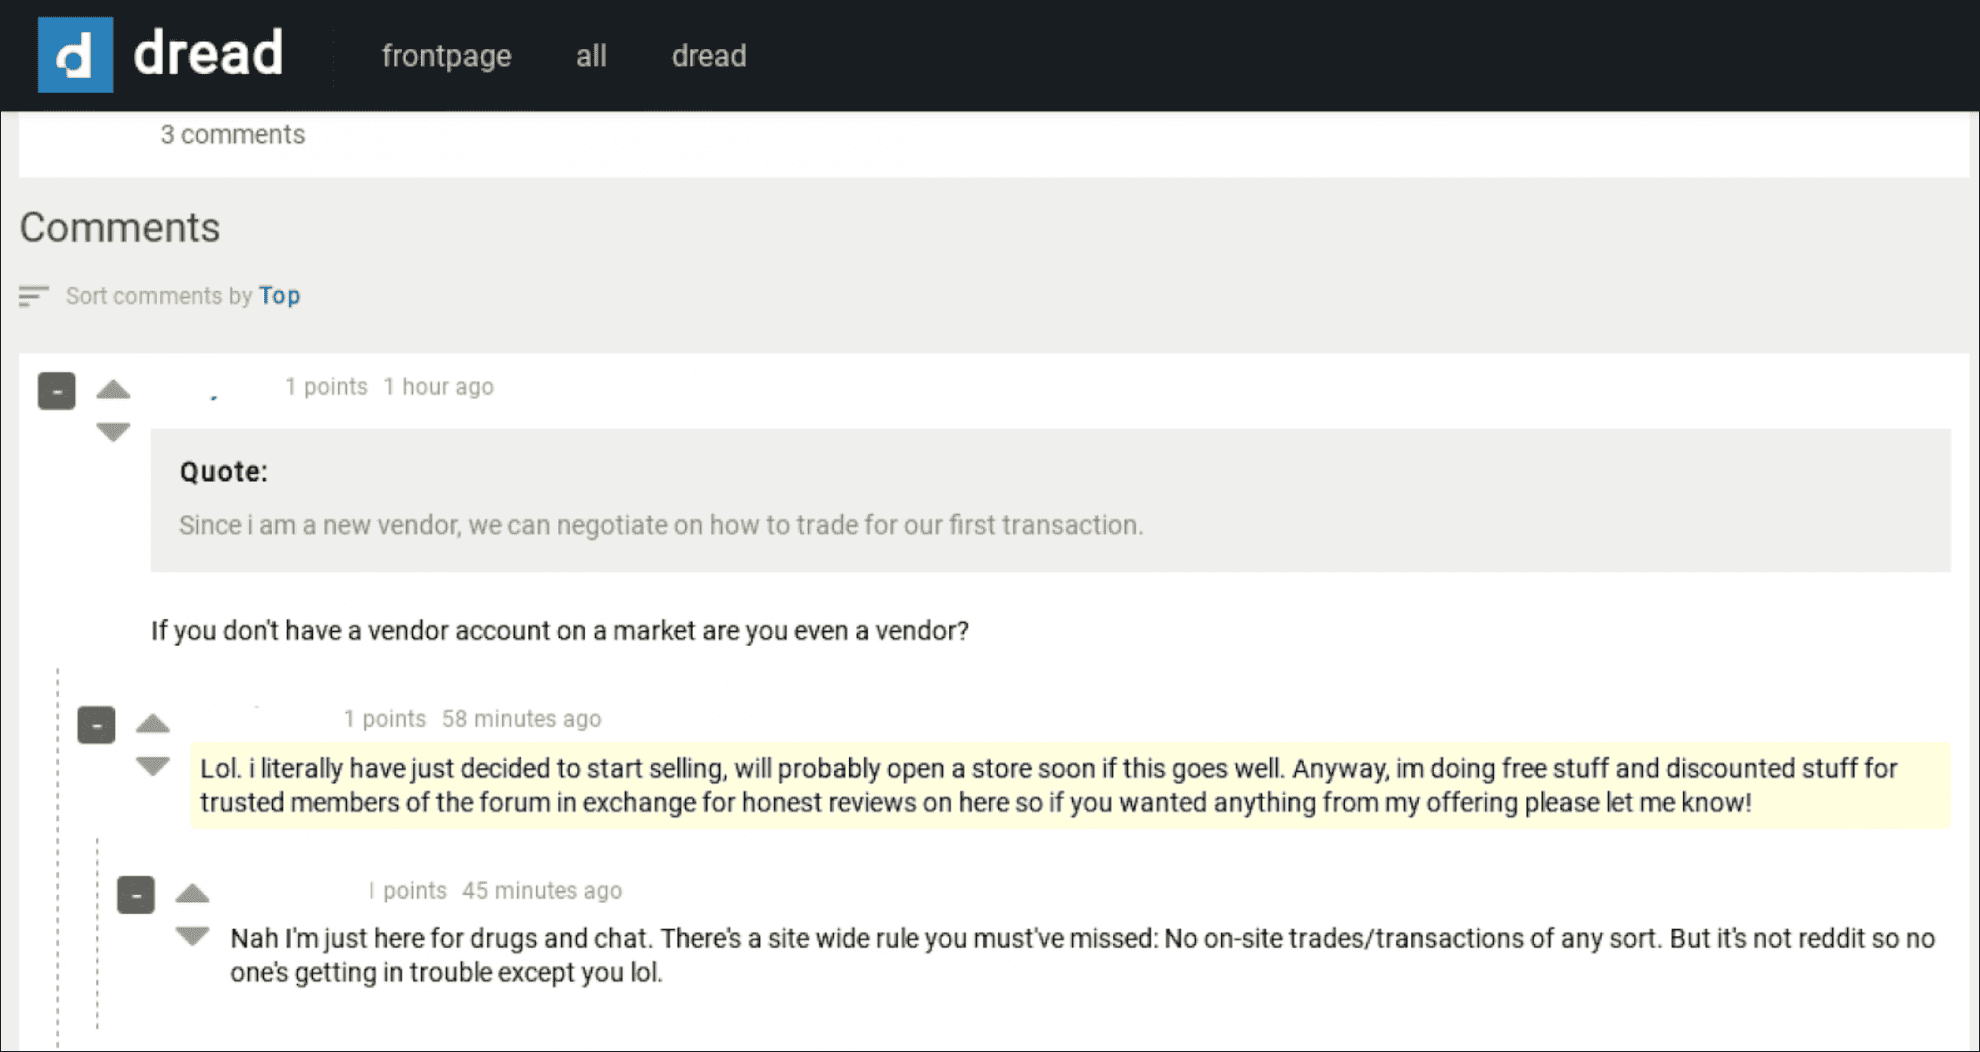The image size is (1980, 1052).
Task: Upvote the comment quoting the new vendor
Action: pyautogui.click(x=112, y=391)
